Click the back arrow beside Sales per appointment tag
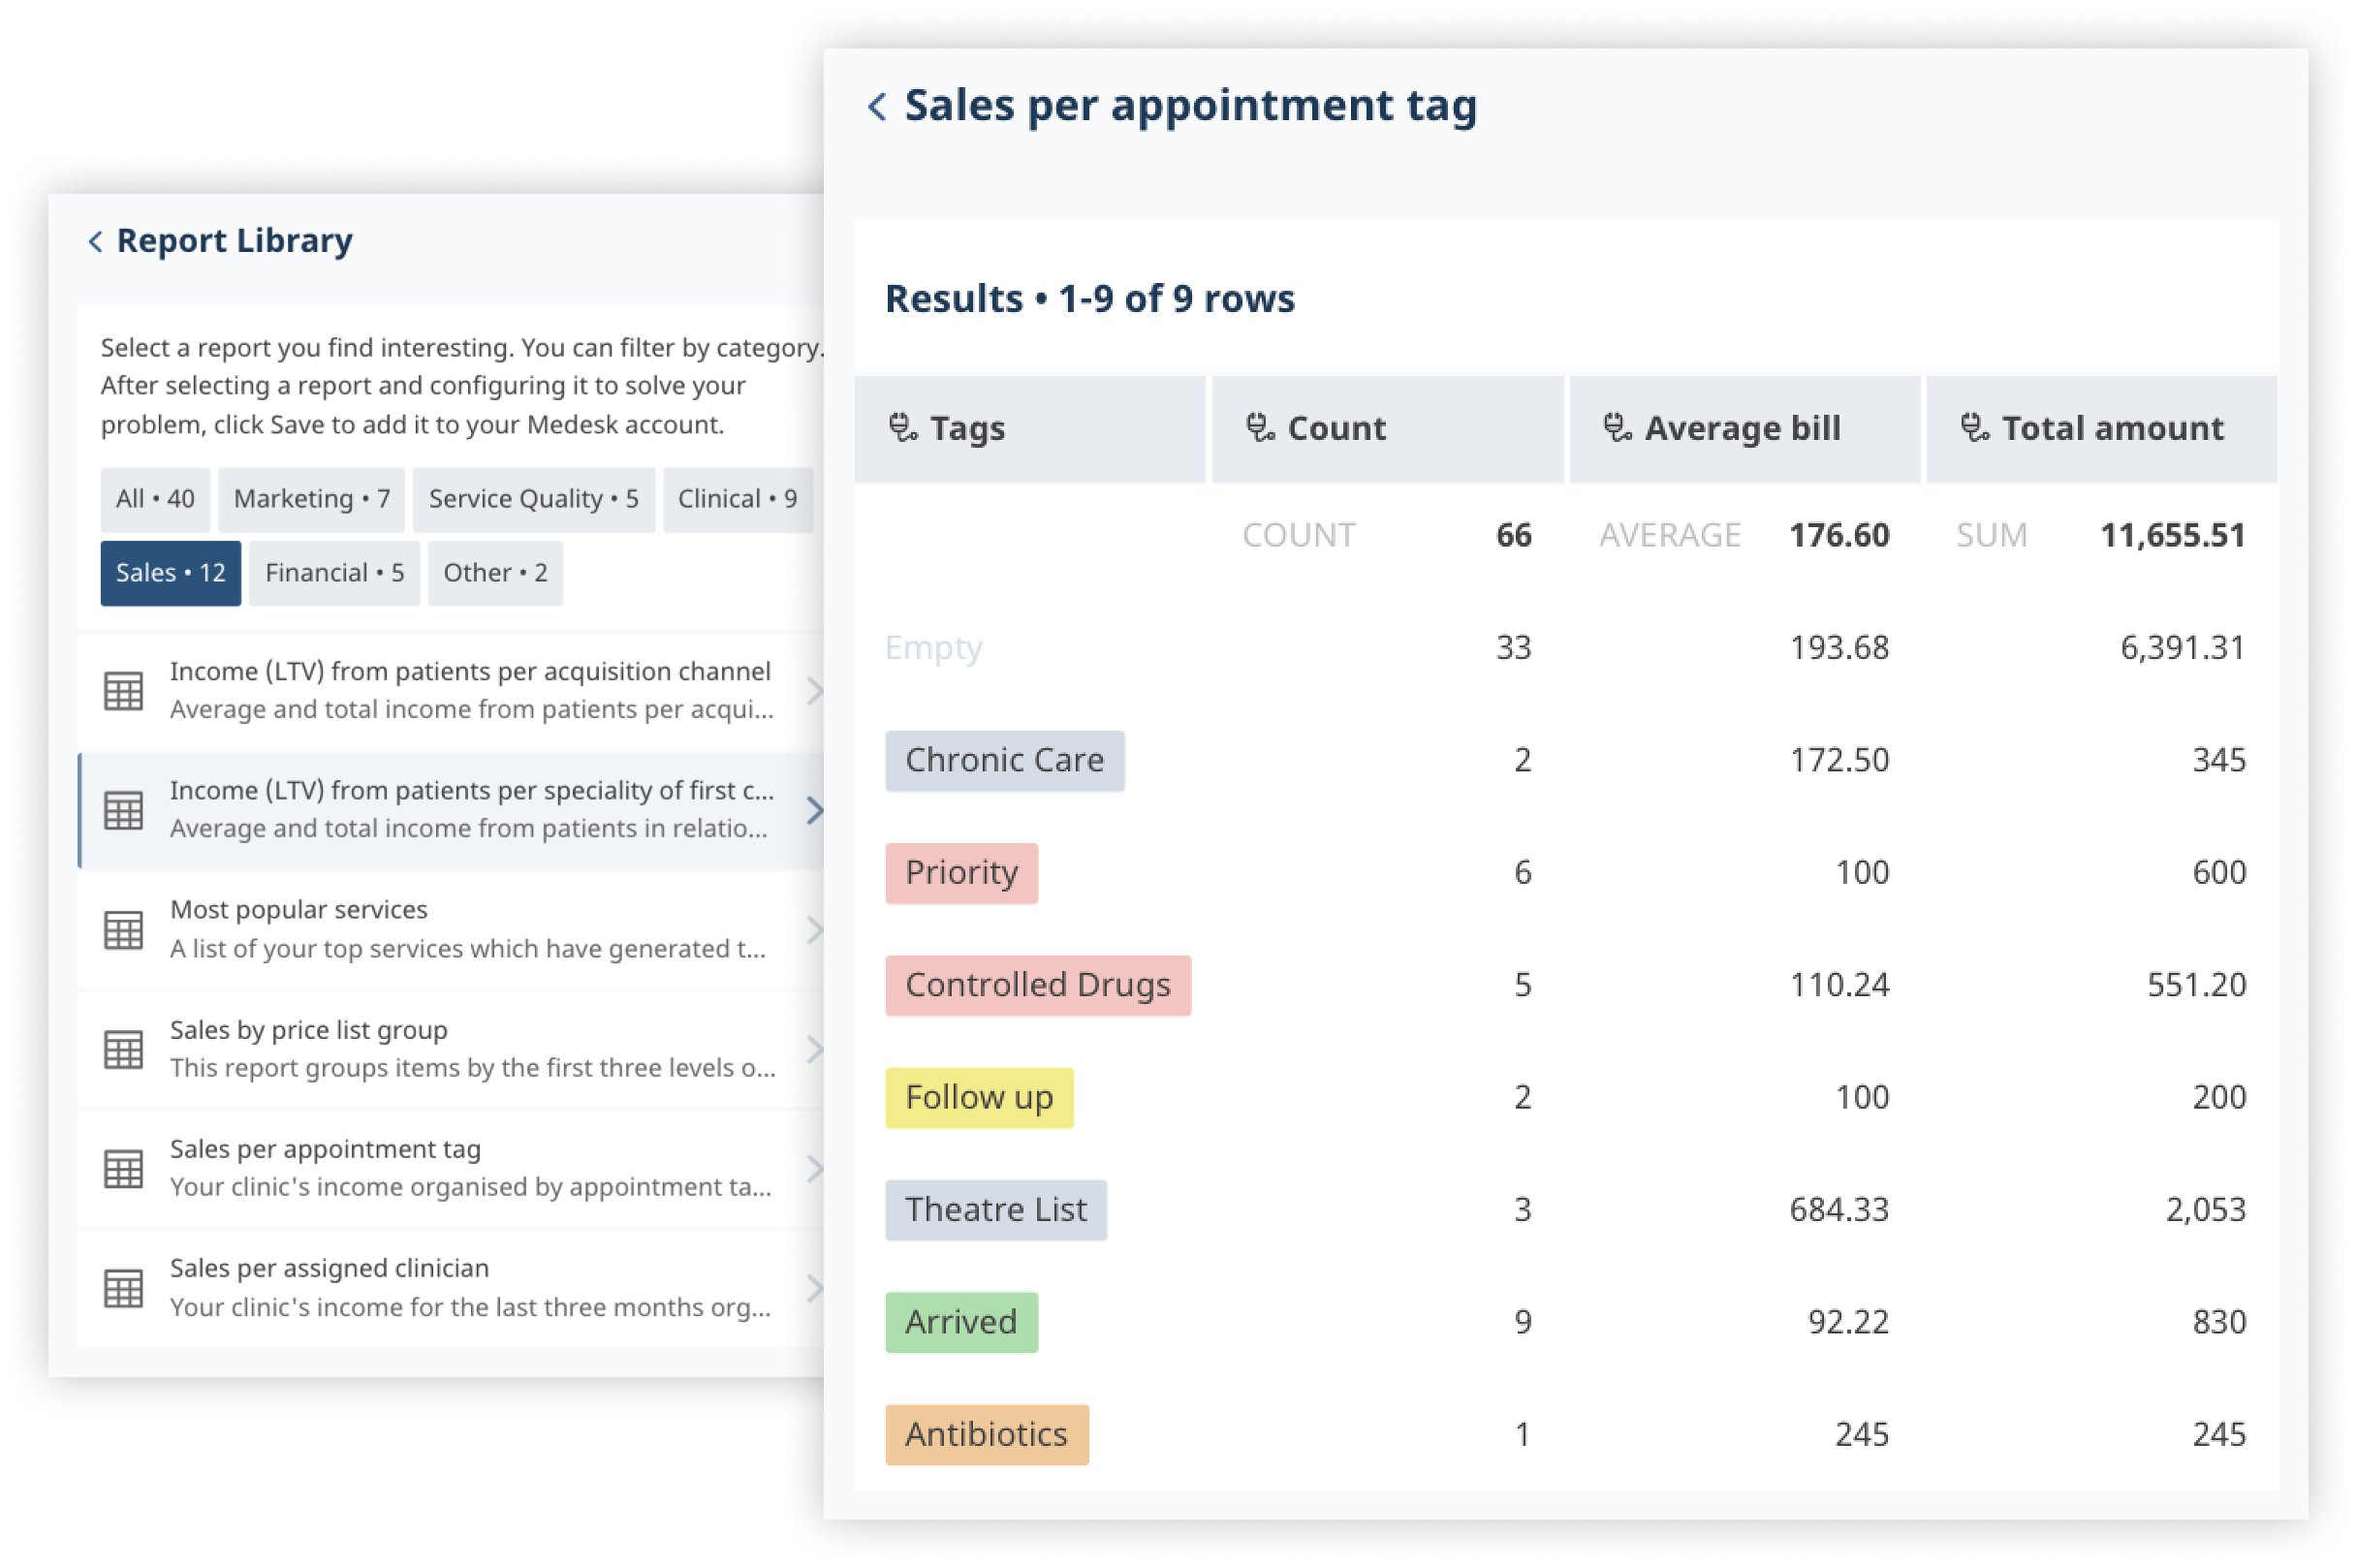The image size is (2357, 1568). click(x=877, y=105)
